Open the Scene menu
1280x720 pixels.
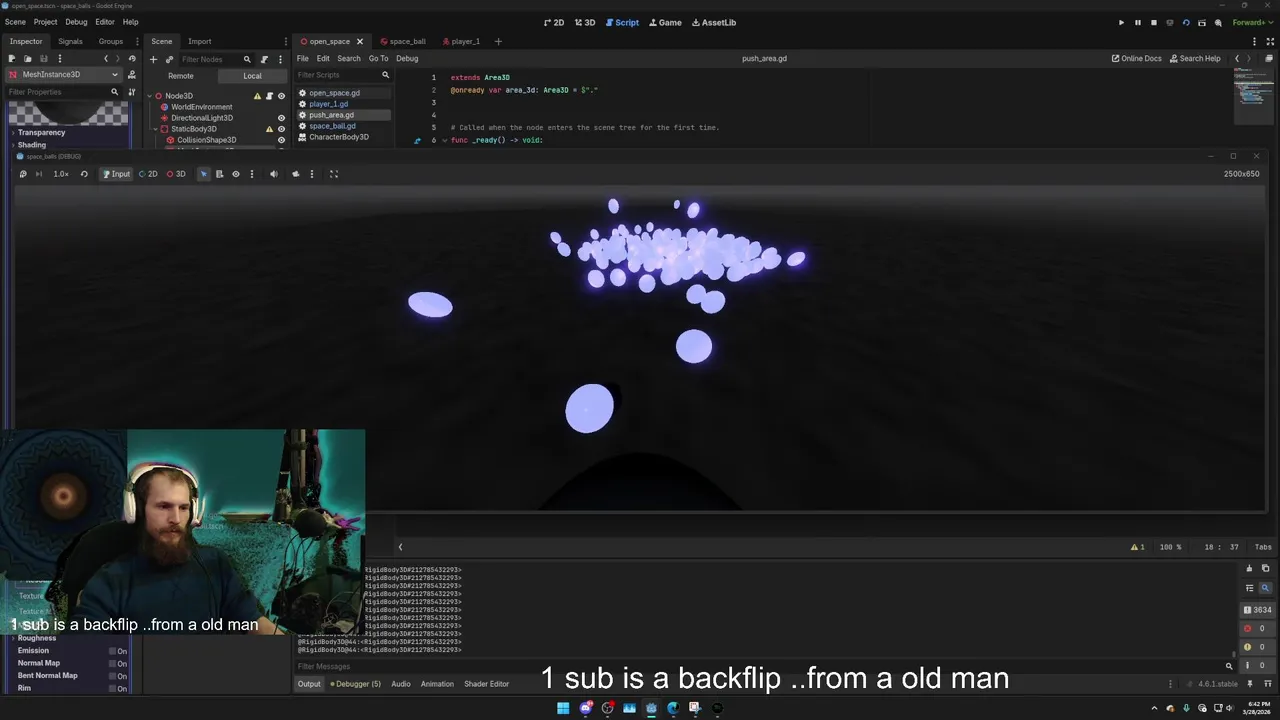[x=15, y=22]
